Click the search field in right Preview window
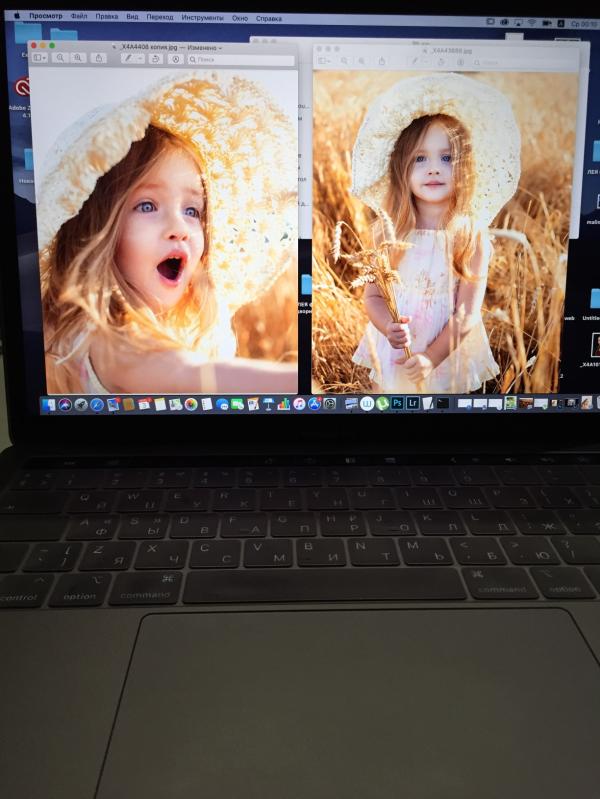This screenshot has width=600, height=799. pyautogui.click(x=524, y=63)
